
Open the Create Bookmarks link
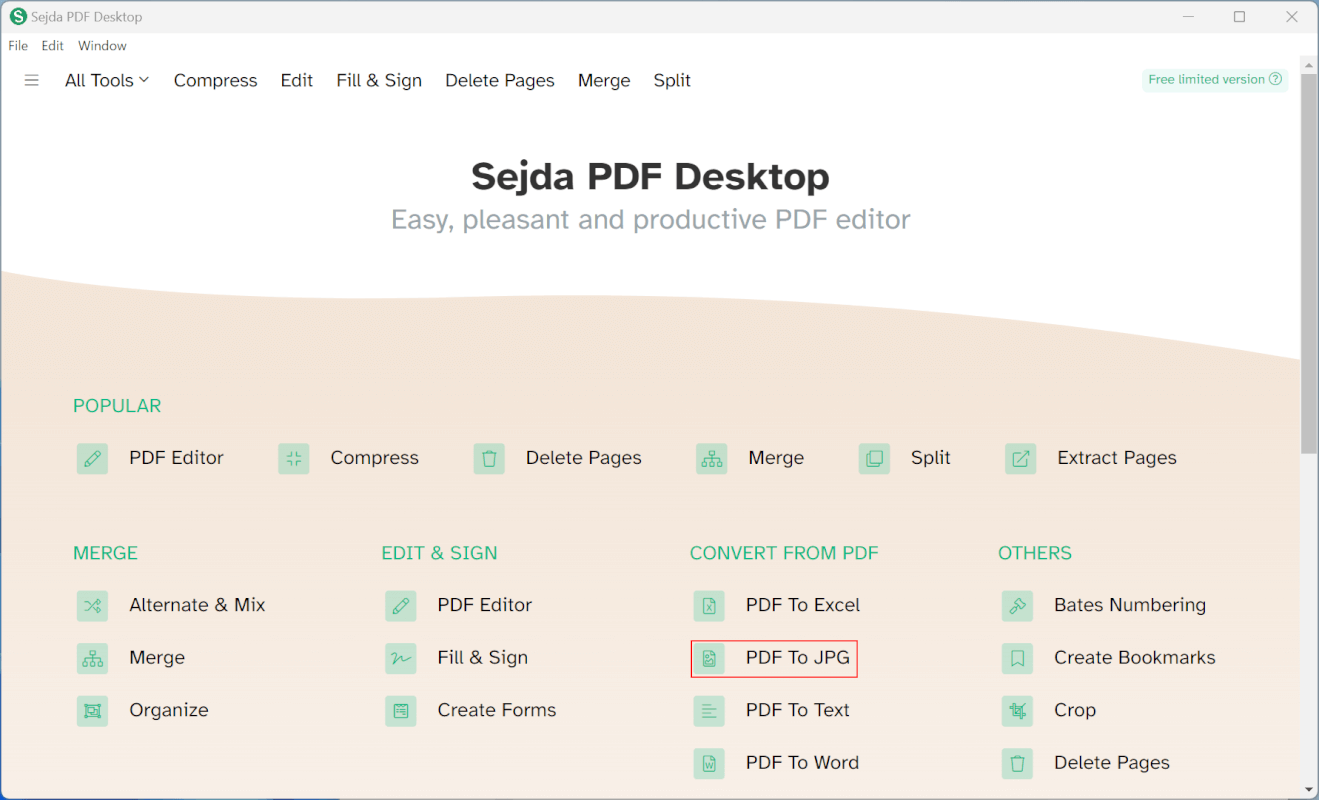(x=1135, y=658)
